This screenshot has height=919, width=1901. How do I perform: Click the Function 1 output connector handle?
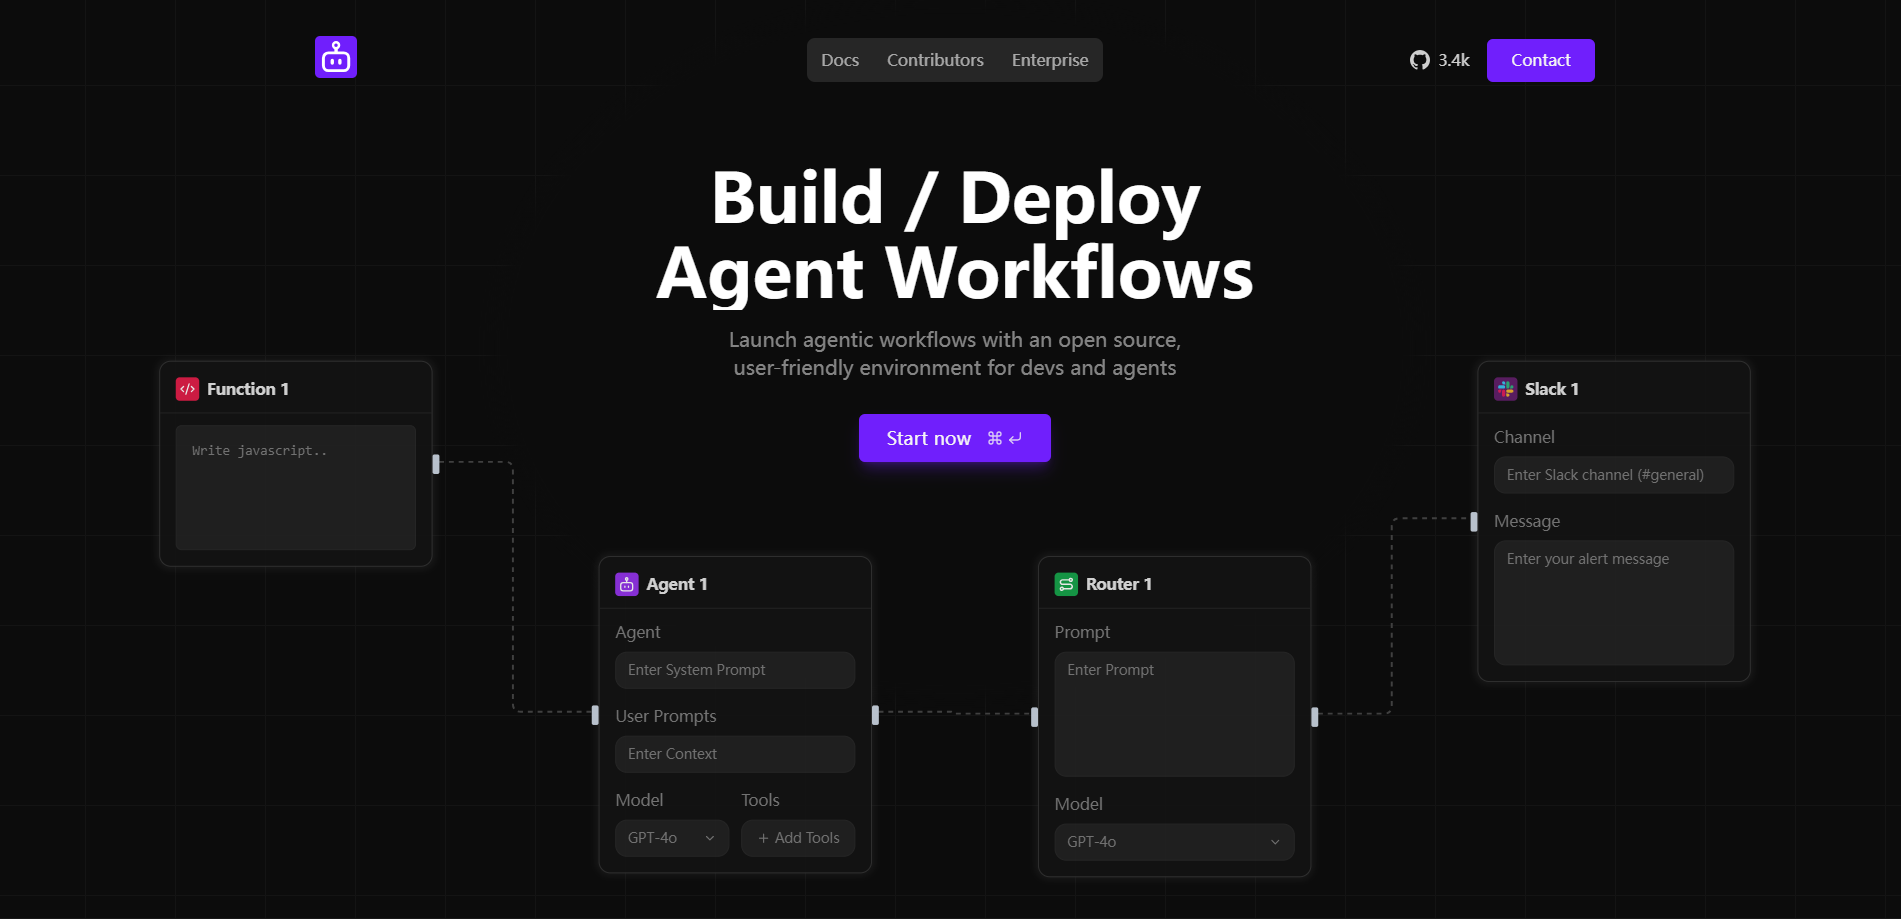pyautogui.click(x=436, y=464)
